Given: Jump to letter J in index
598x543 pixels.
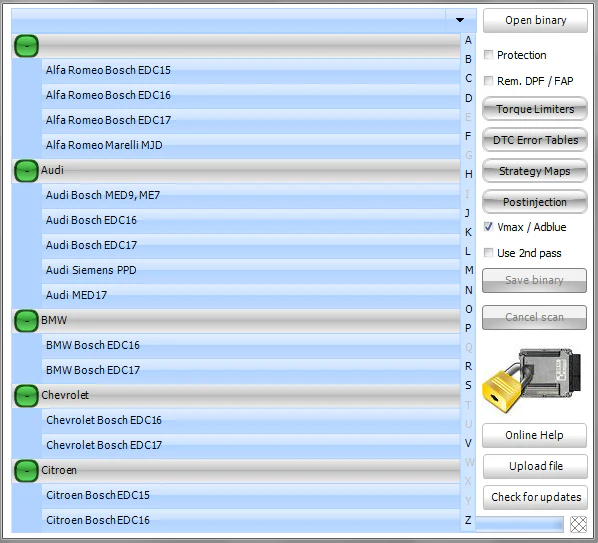Looking at the screenshot, I should [x=468, y=213].
